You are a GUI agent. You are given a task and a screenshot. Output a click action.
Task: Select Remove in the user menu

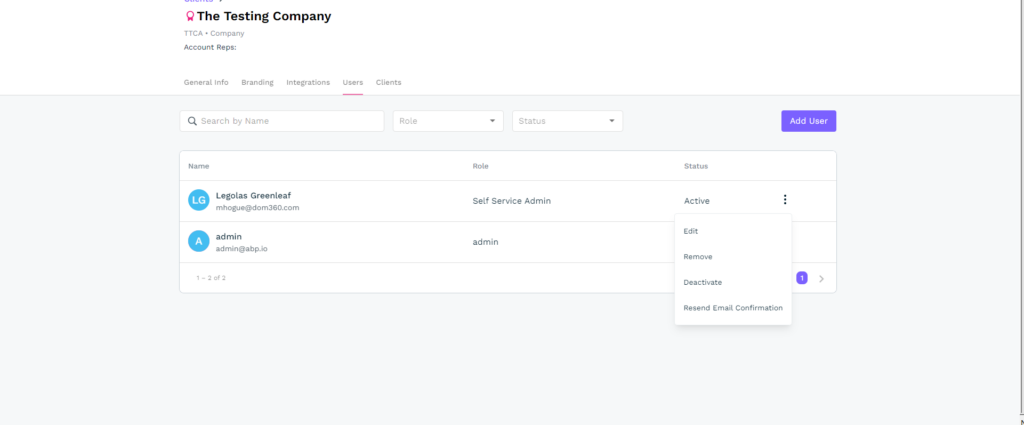point(698,257)
